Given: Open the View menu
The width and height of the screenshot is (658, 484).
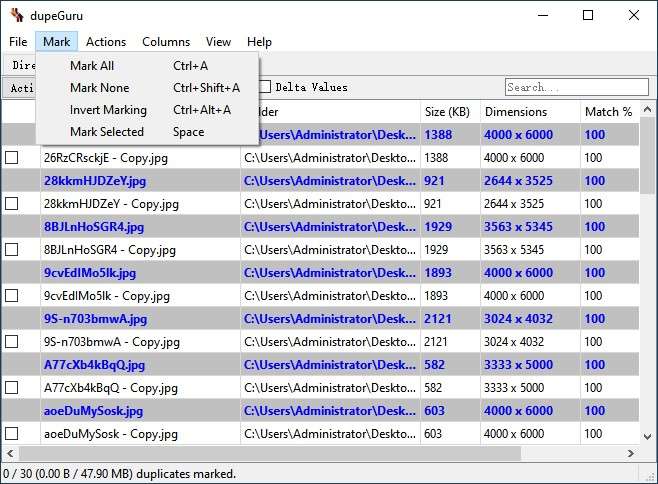Looking at the screenshot, I should [218, 42].
